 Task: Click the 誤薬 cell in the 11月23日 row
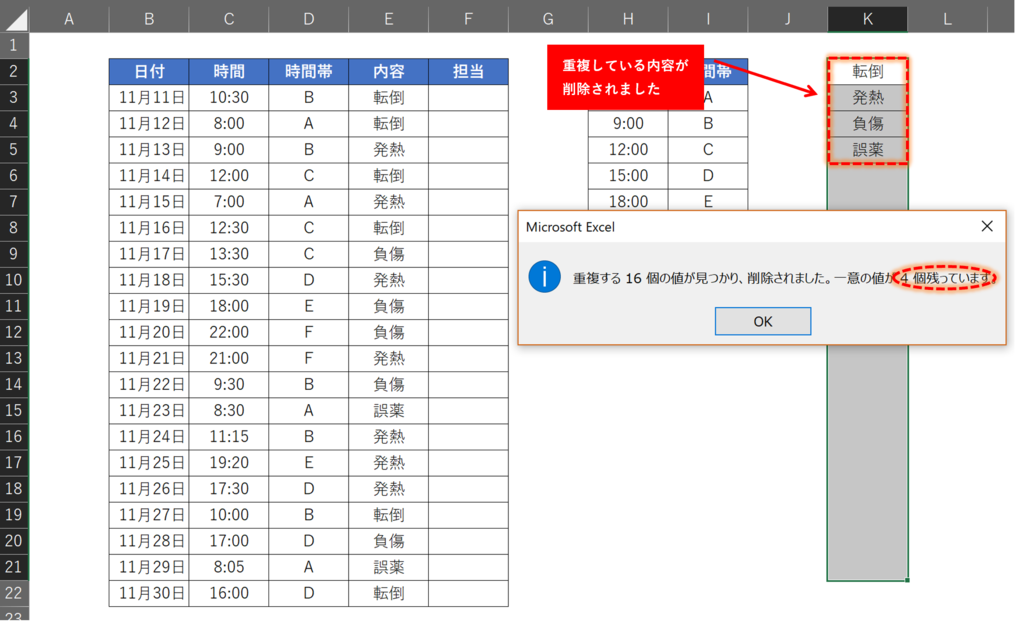pos(389,411)
